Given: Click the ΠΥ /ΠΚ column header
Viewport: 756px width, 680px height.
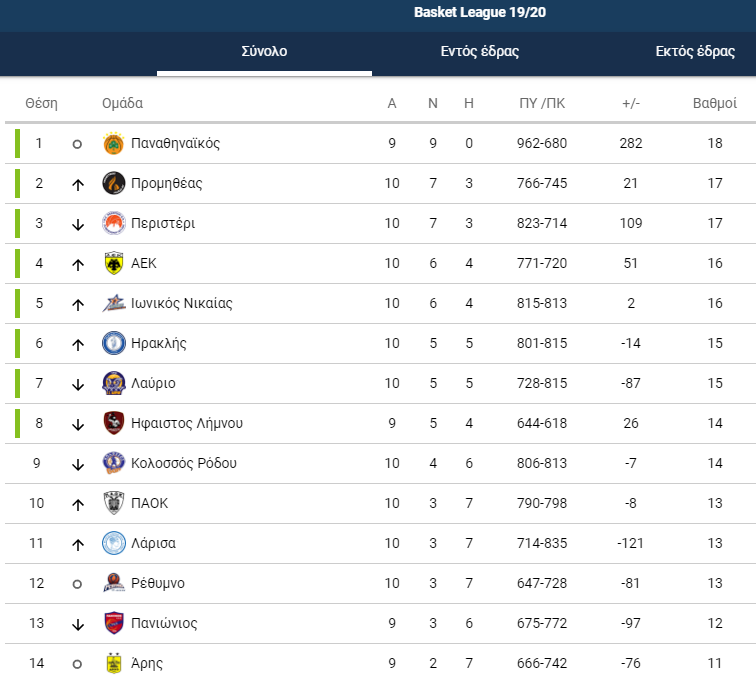Looking at the screenshot, I should (542, 103).
